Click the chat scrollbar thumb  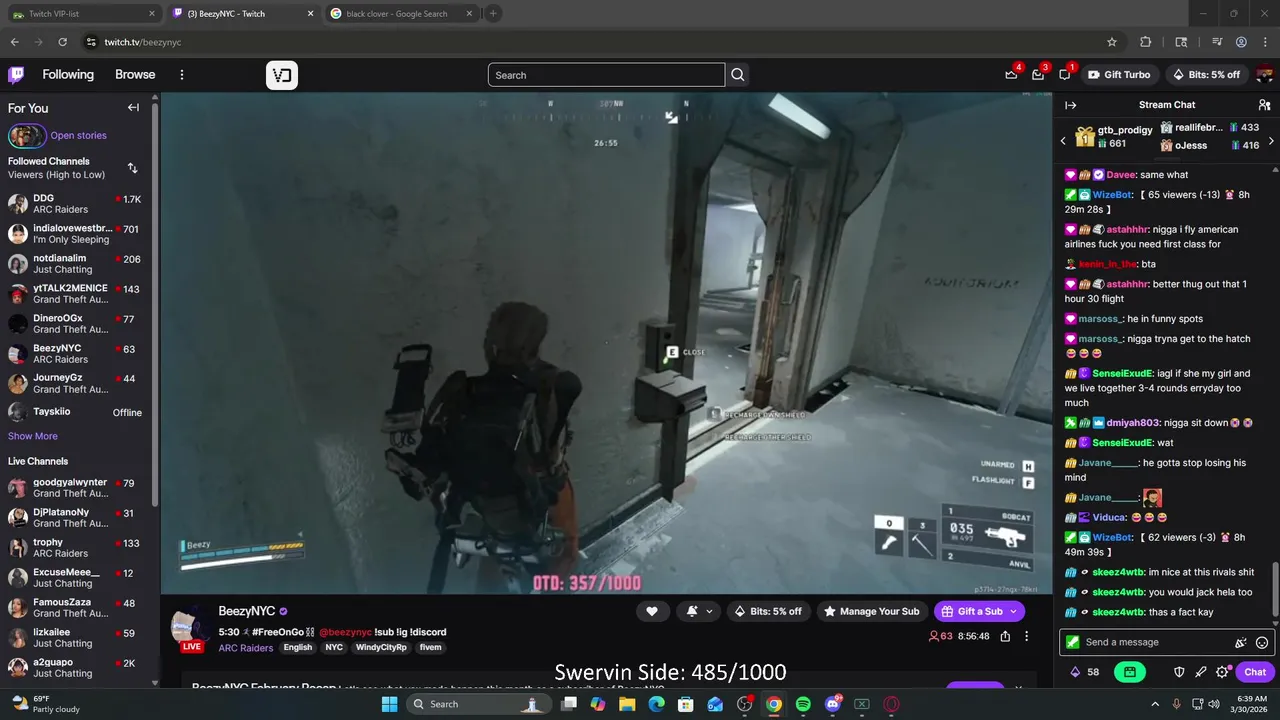pos(1275,588)
